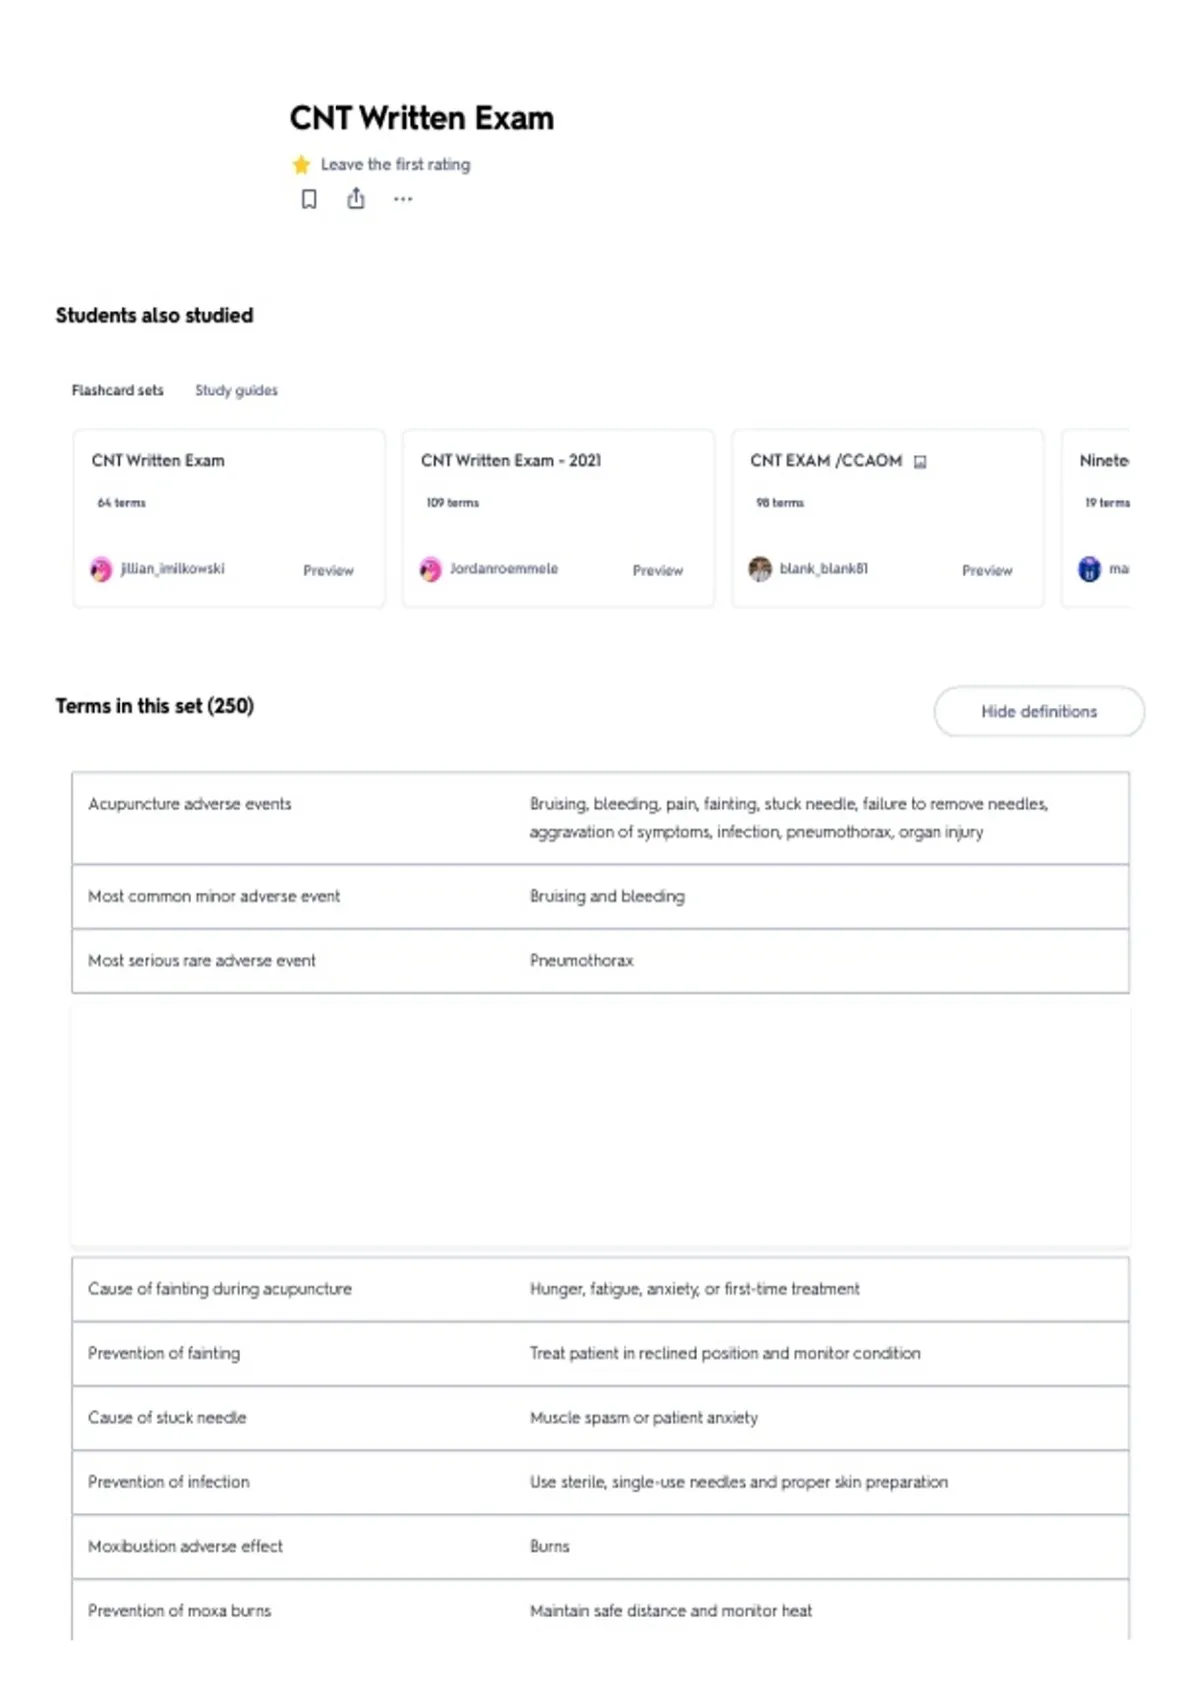Click the bookmark save icon
Viewport: 1200px width, 1700px height.
tap(309, 199)
